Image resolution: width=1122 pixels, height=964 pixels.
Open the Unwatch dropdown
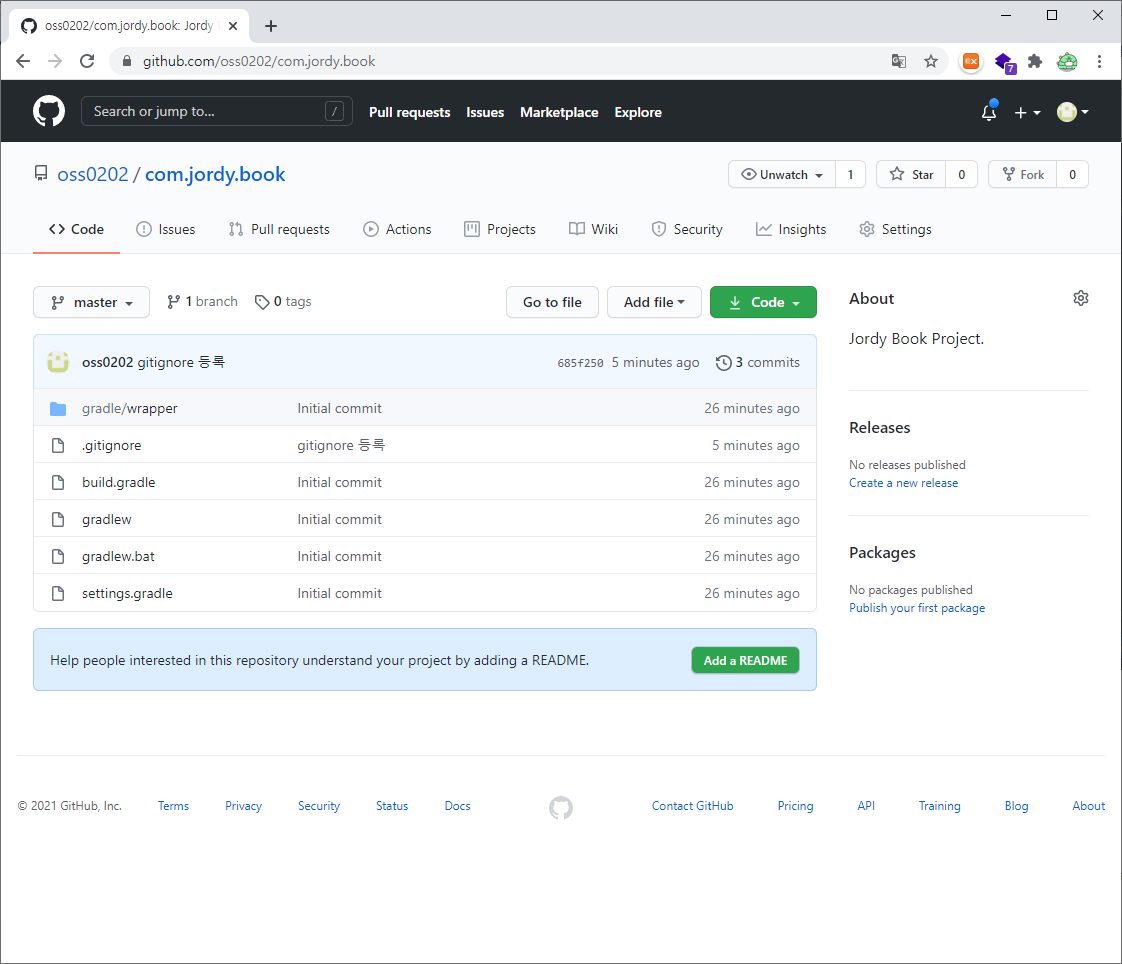pyautogui.click(x=782, y=175)
